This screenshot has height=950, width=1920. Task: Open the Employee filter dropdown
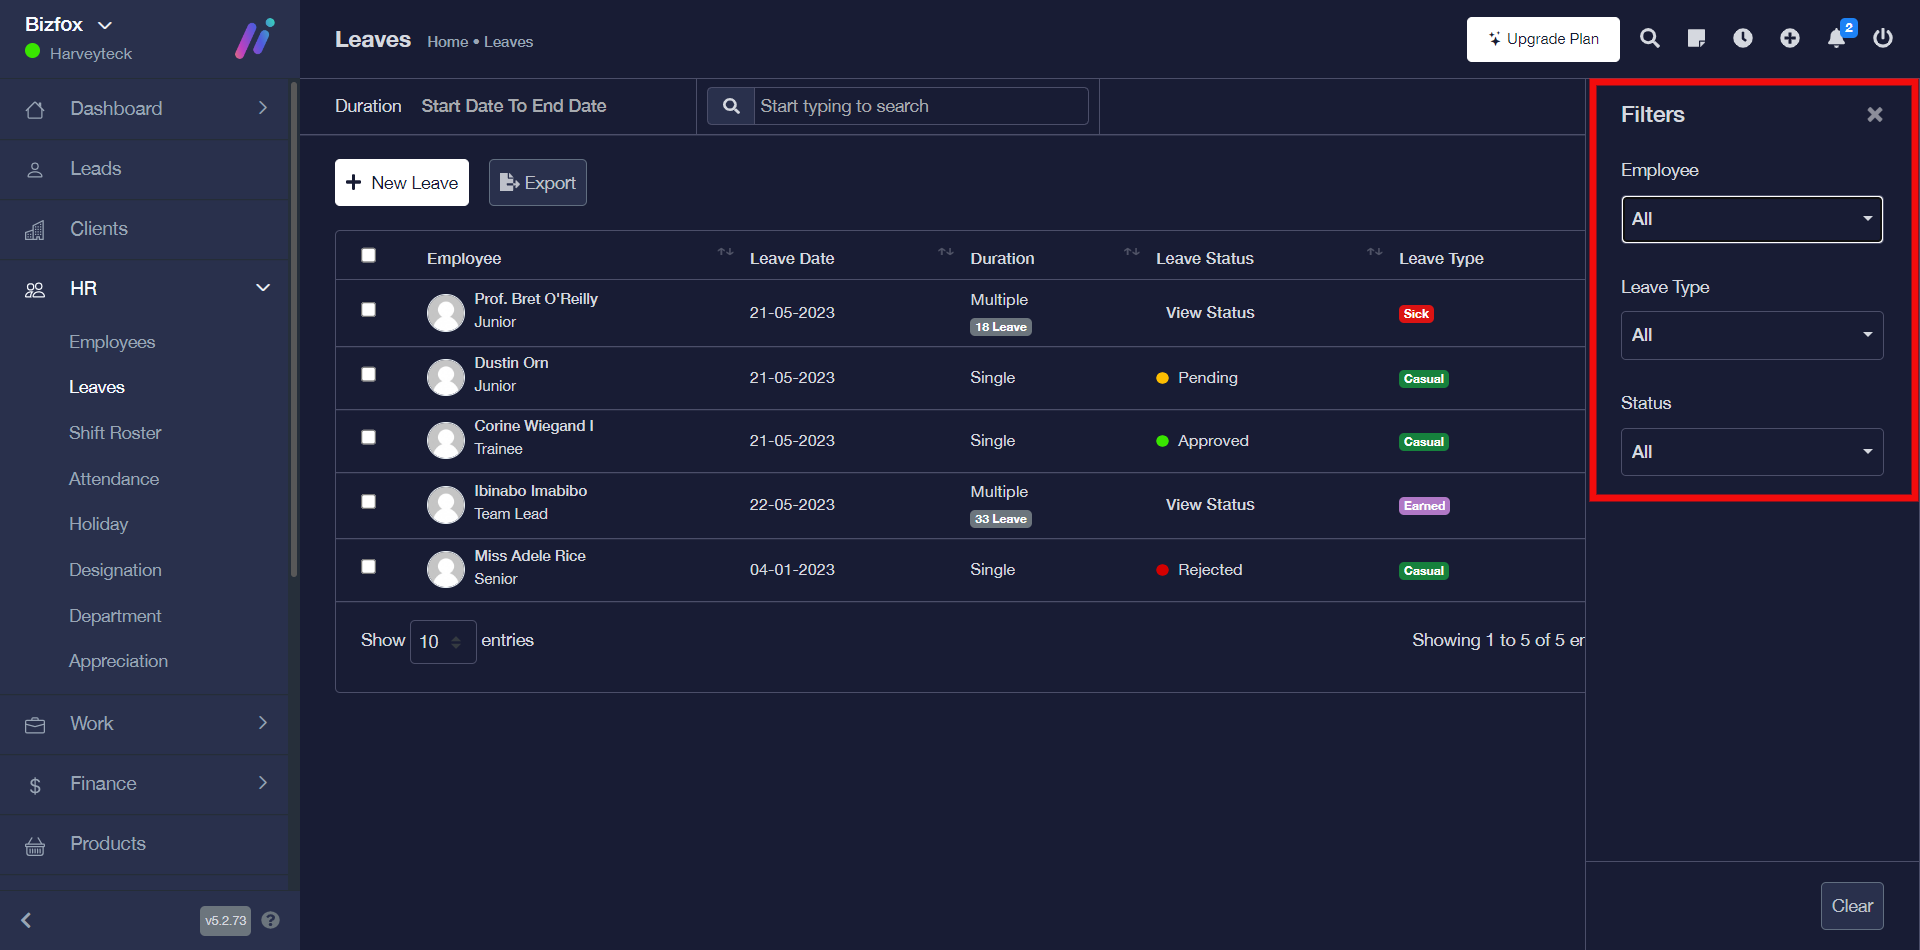pos(1751,219)
